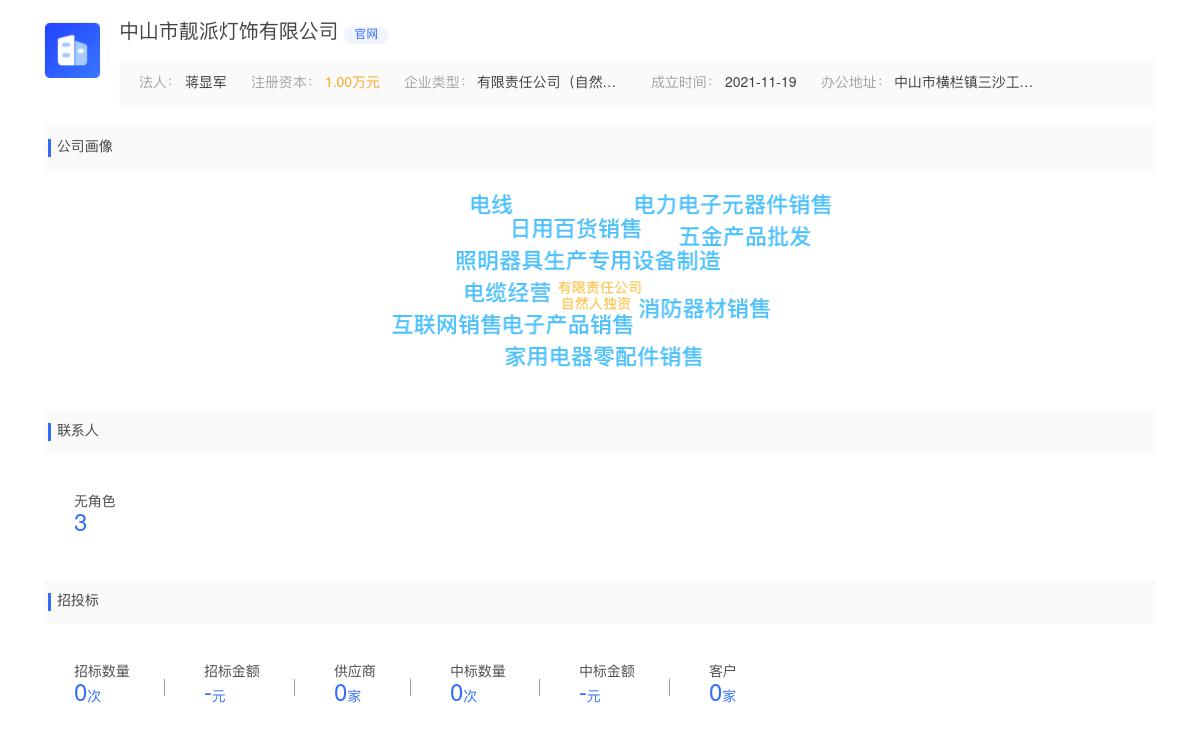Click legal representative name 蒋显军
This screenshot has height=752, width=1200.
tap(206, 83)
